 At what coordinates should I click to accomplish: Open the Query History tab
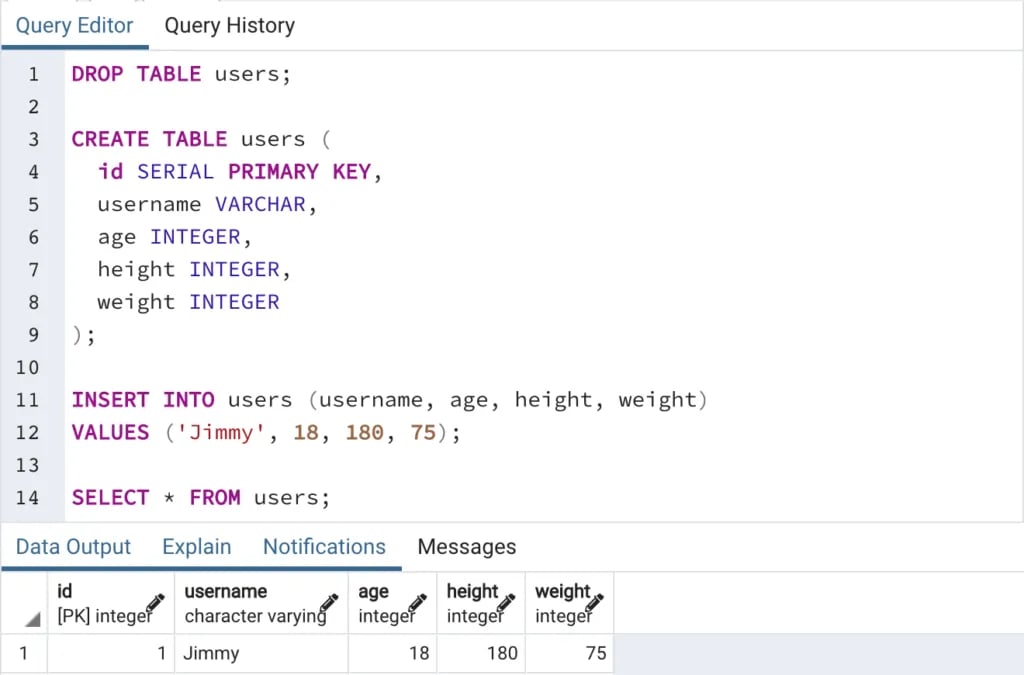tap(229, 25)
